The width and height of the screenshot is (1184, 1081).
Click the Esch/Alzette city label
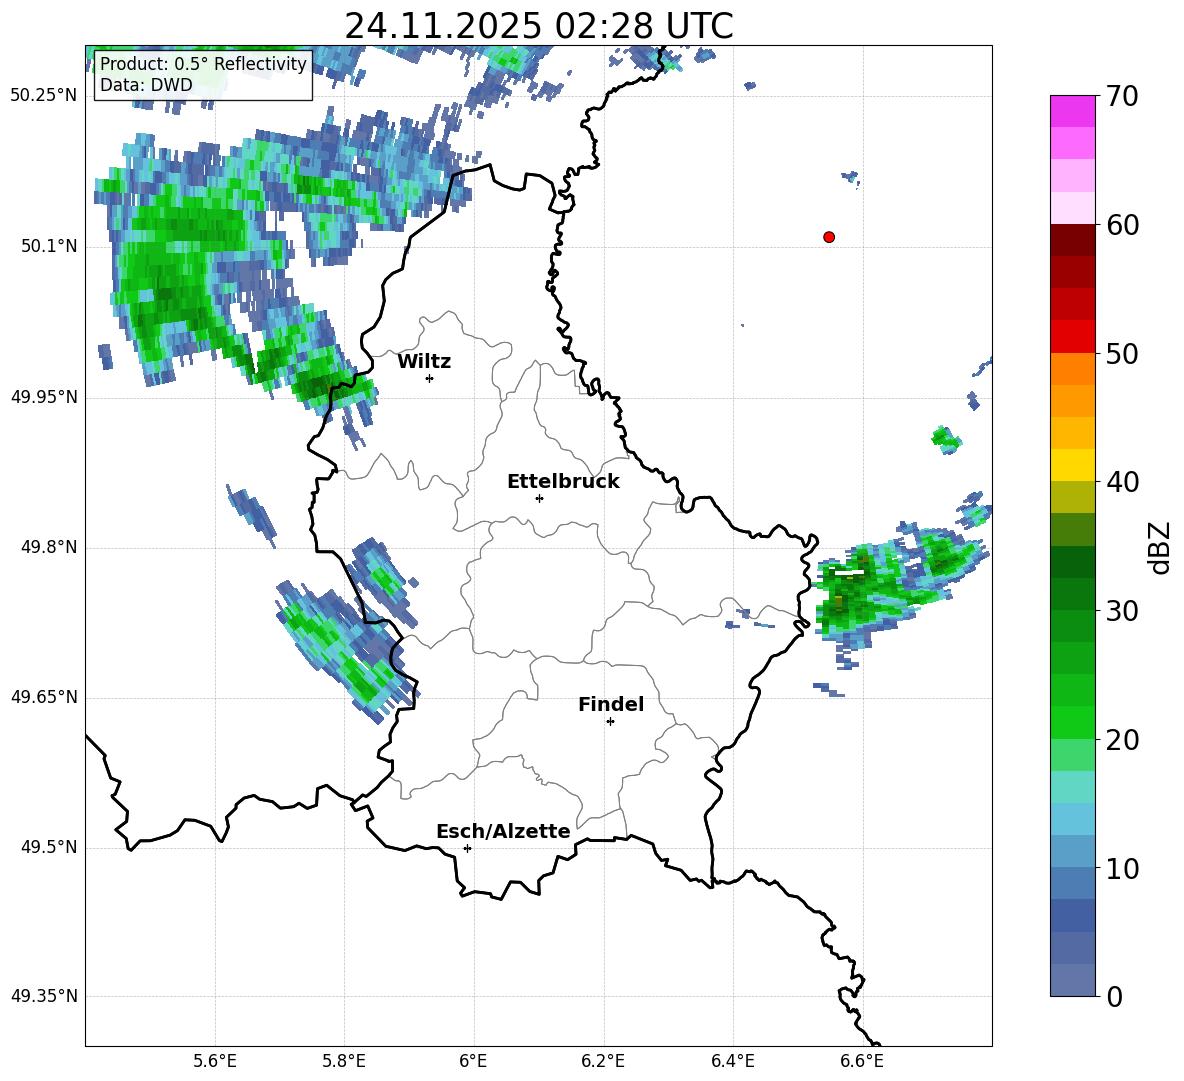[x=503, y=831]
